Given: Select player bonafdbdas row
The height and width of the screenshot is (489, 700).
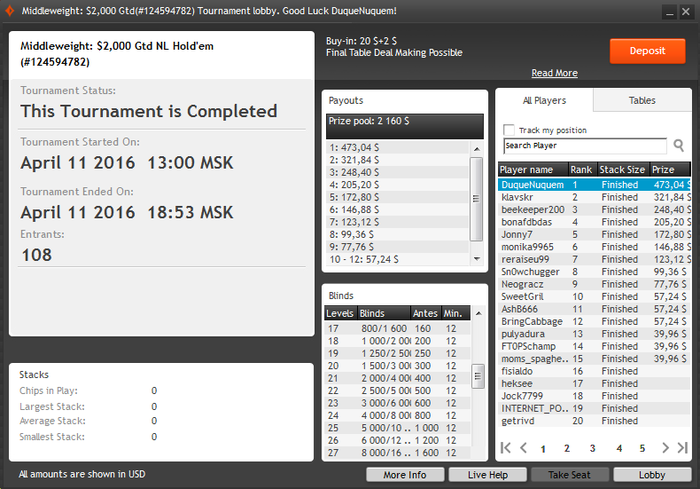Looking at the screenshot, I should (x=594, y=222).
